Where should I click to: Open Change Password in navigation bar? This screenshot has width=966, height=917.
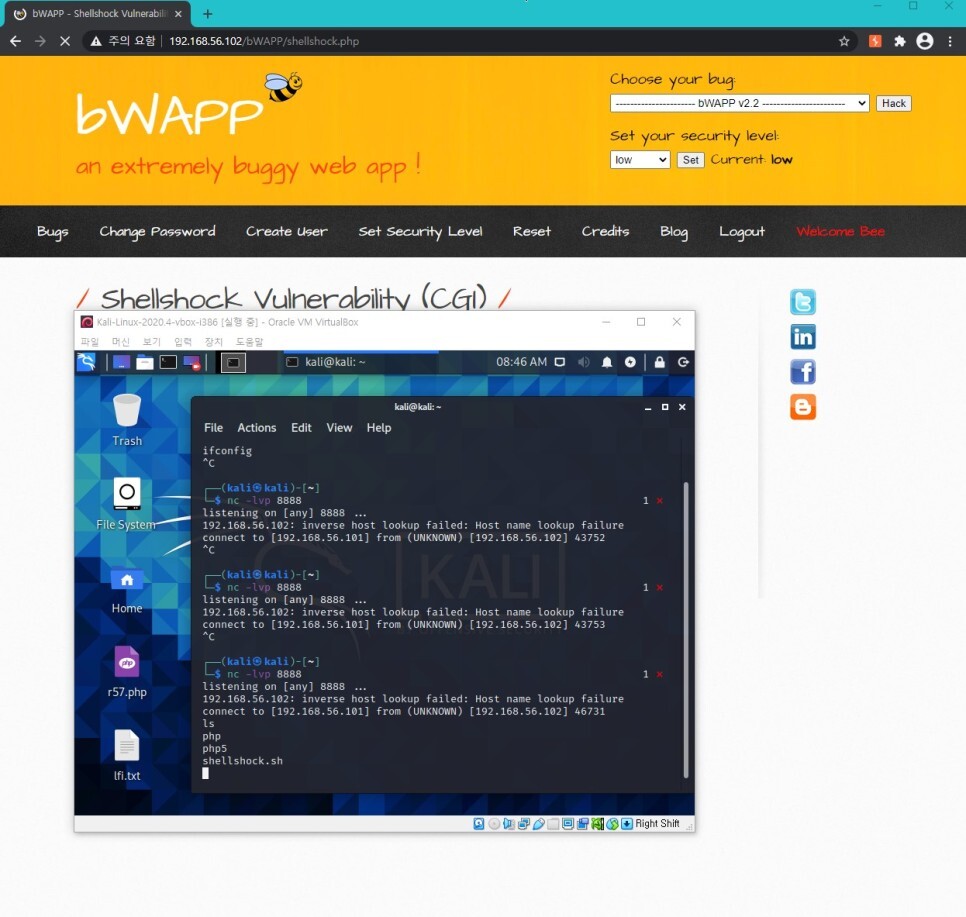coord(157,232)
